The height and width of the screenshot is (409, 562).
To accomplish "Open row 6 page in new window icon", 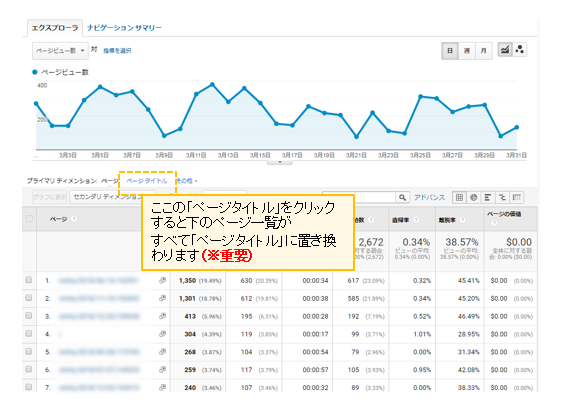I will coord(162,370).
